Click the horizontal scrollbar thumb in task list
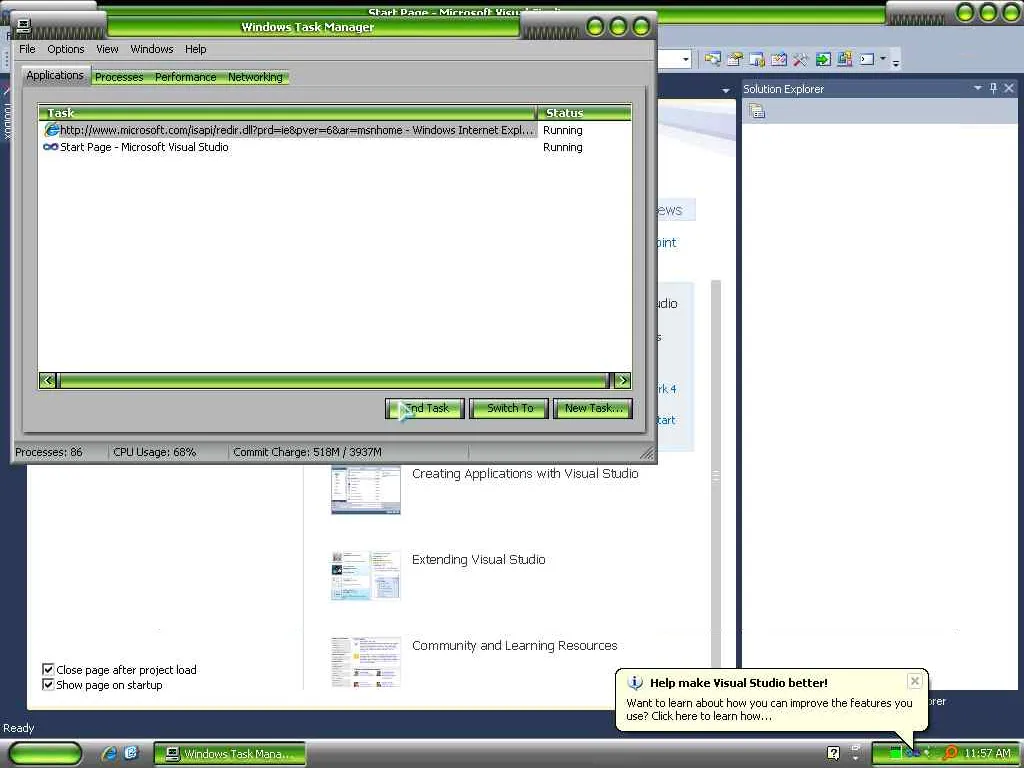 [333, 380]
